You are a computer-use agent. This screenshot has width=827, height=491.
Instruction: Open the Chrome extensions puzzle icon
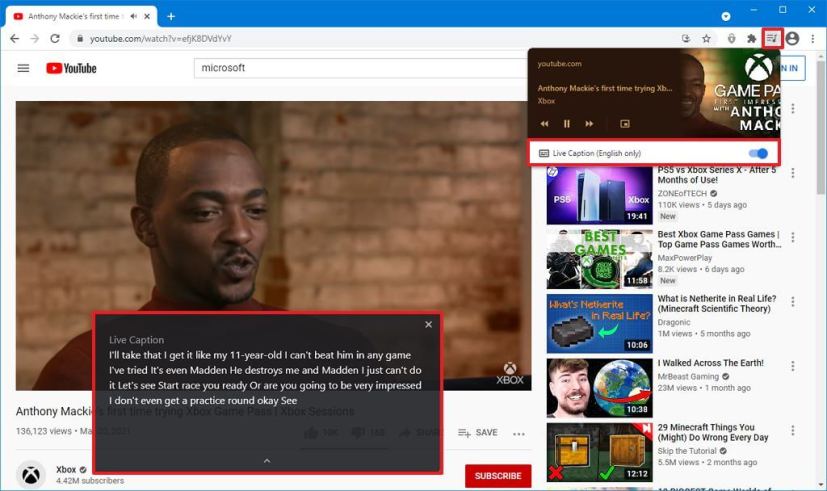tap(751, 38)
